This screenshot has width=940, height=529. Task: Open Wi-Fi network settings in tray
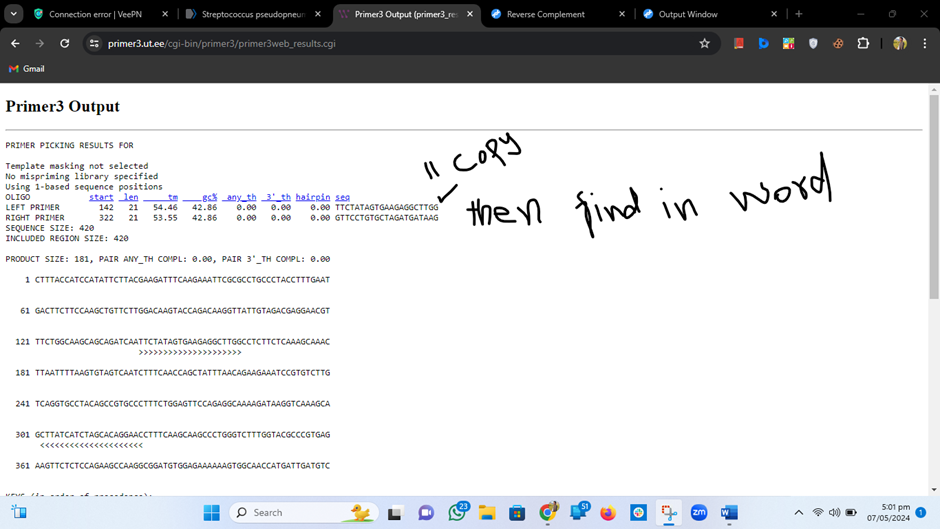tap(818, 513)
